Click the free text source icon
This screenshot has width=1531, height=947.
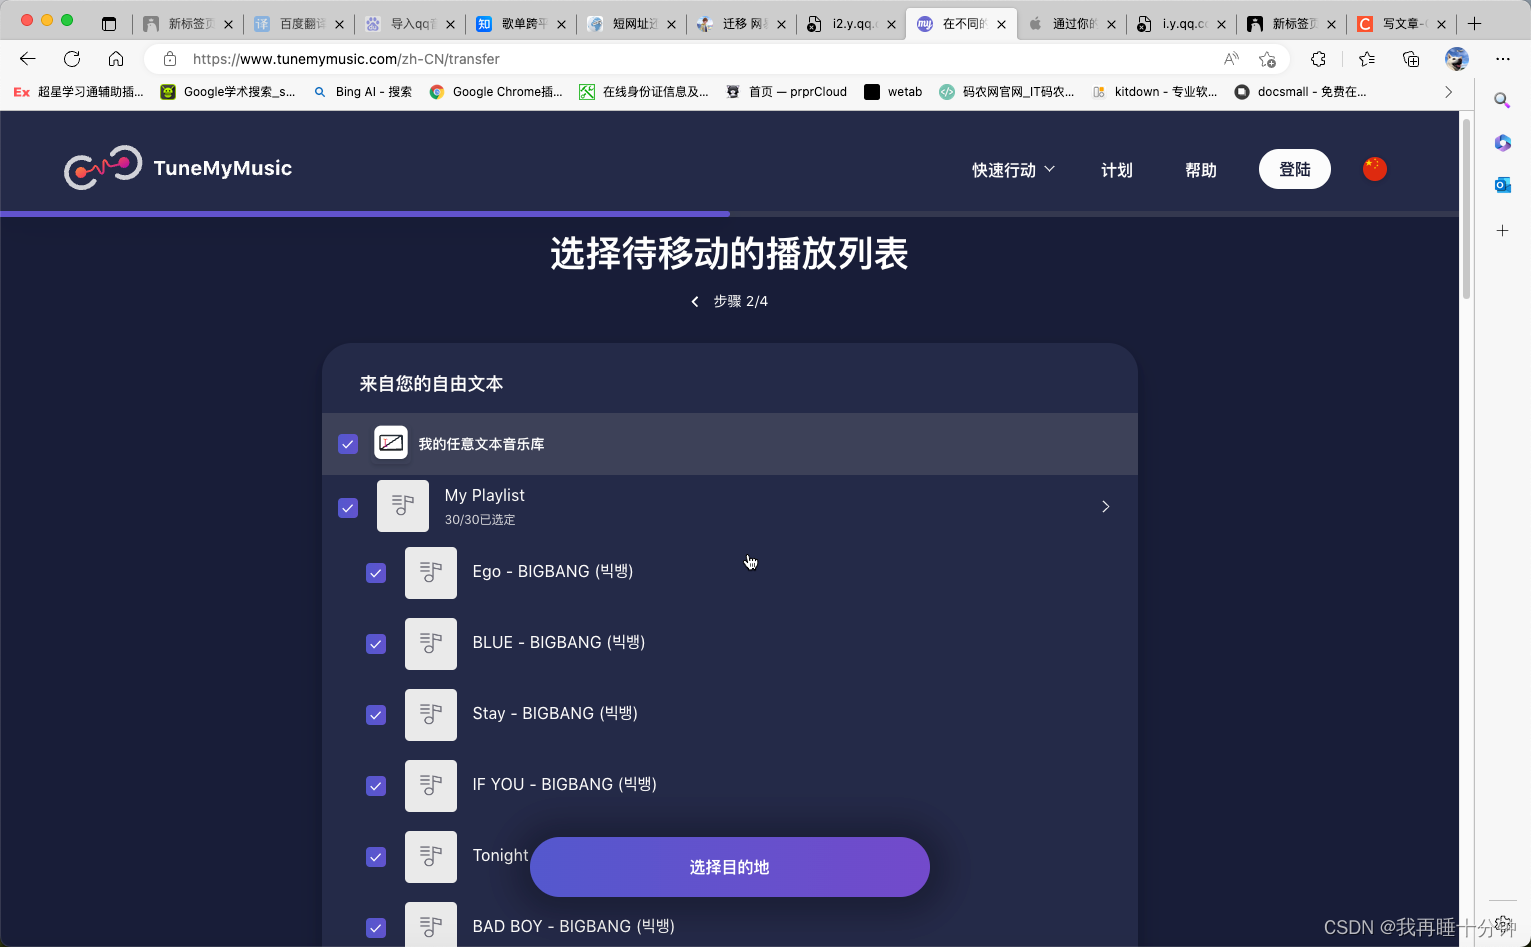391,443
